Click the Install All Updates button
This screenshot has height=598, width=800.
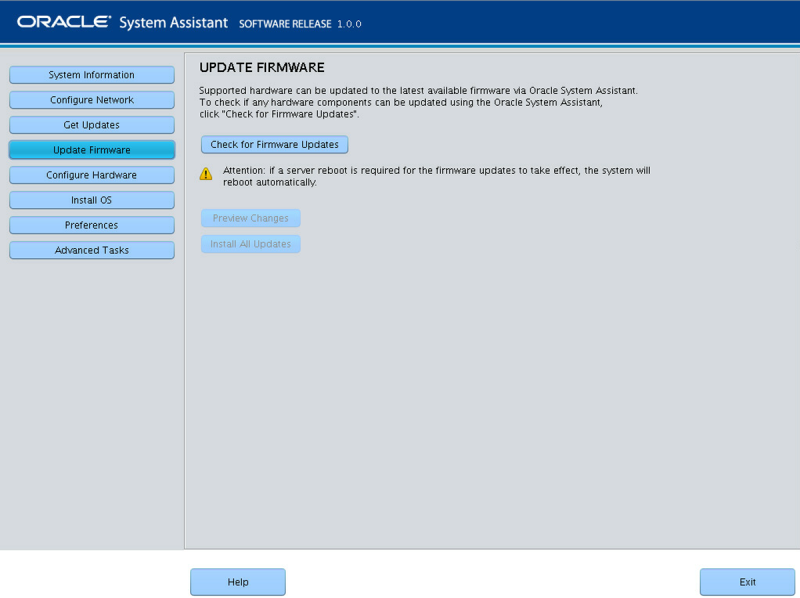pyautogui.click(x=250, y=243)
